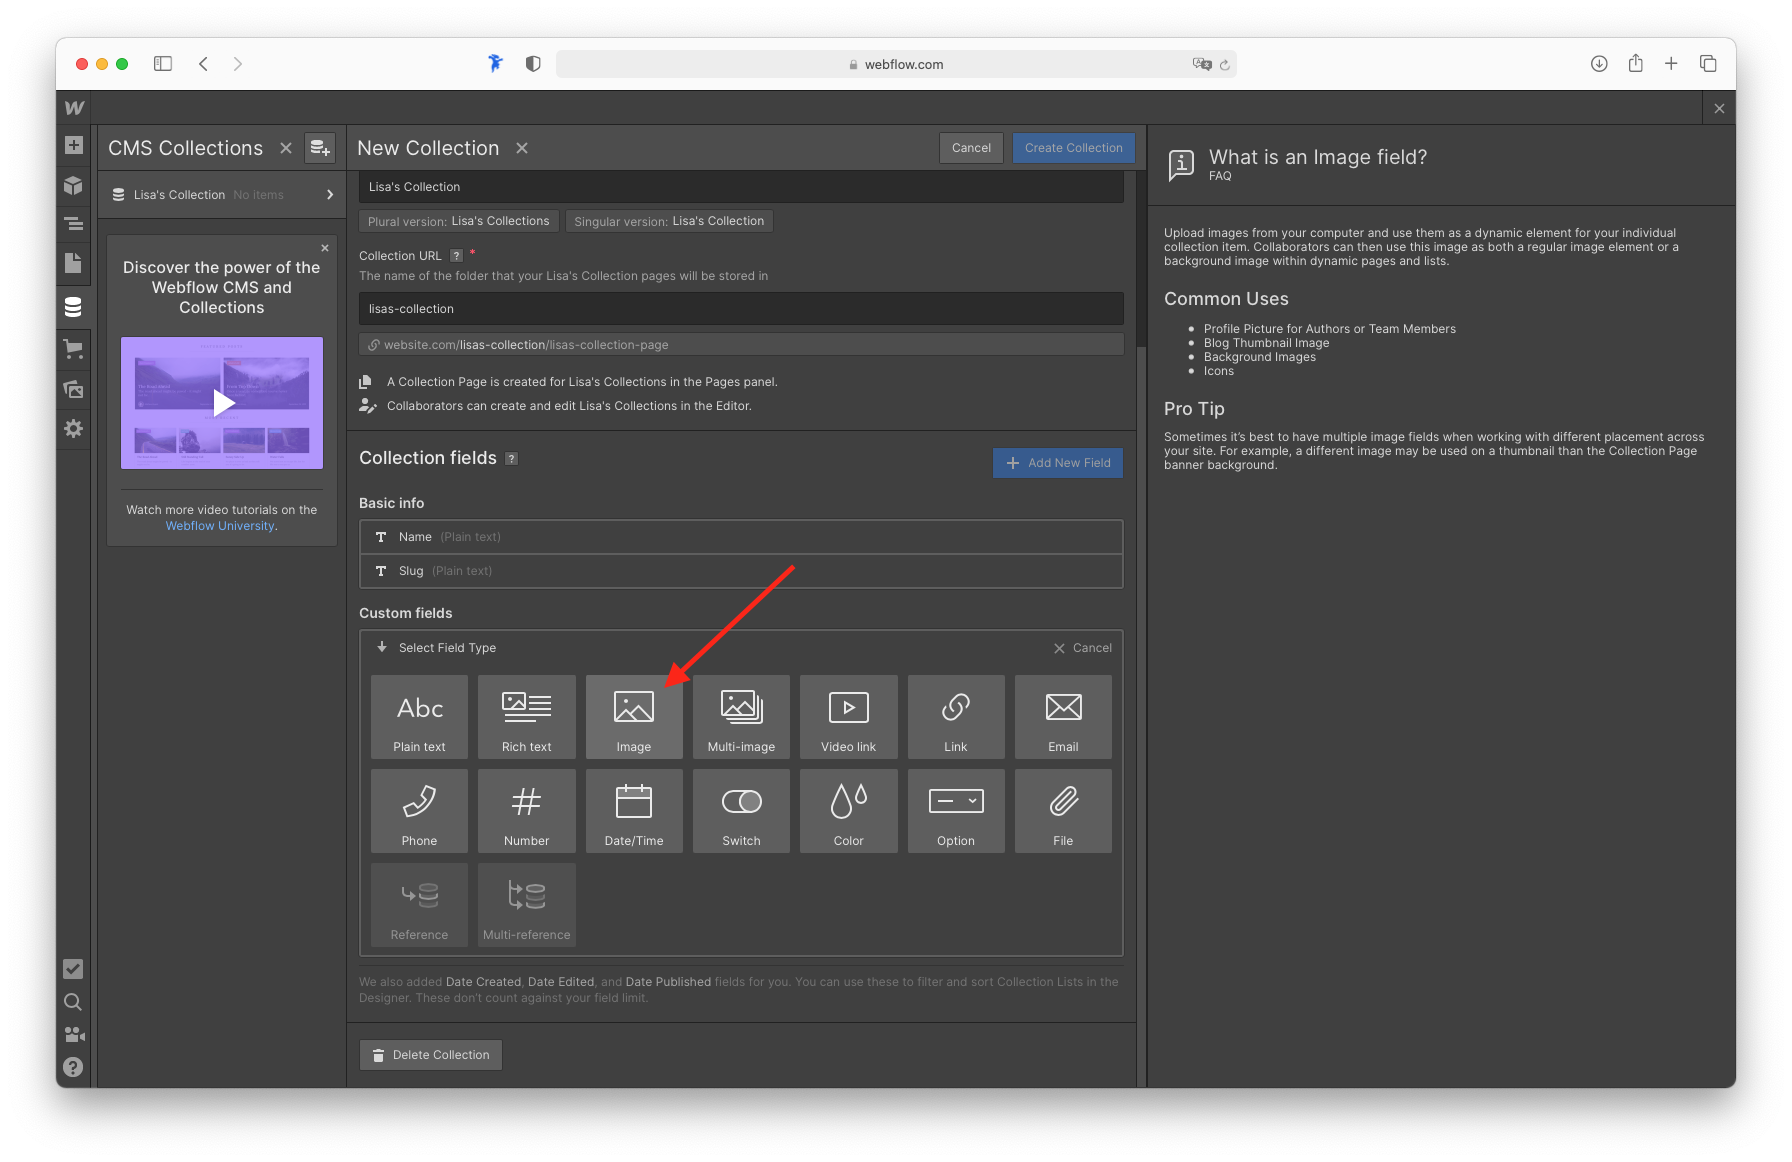
Task: Open the Pages panel
Action: pyautogui.click(x=73, y=263)
